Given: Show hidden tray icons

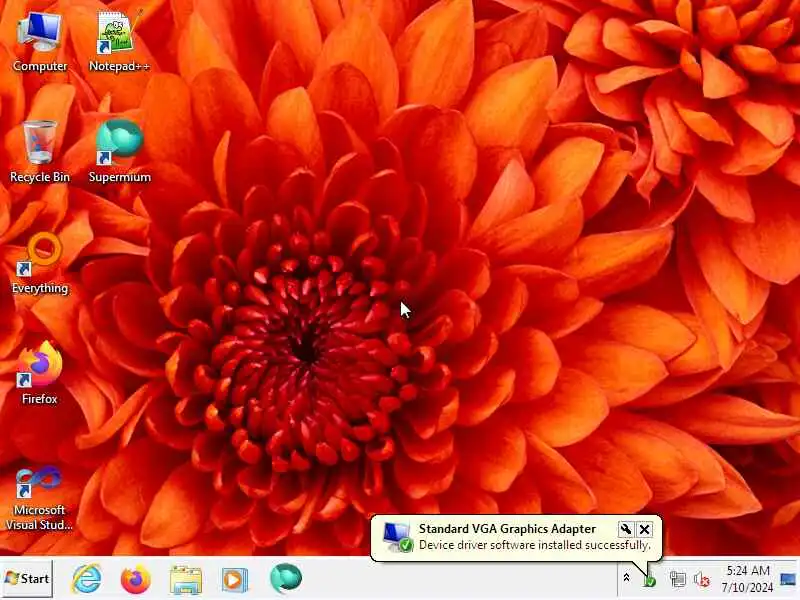Looking at the screenshot, I should click(626, 578).
